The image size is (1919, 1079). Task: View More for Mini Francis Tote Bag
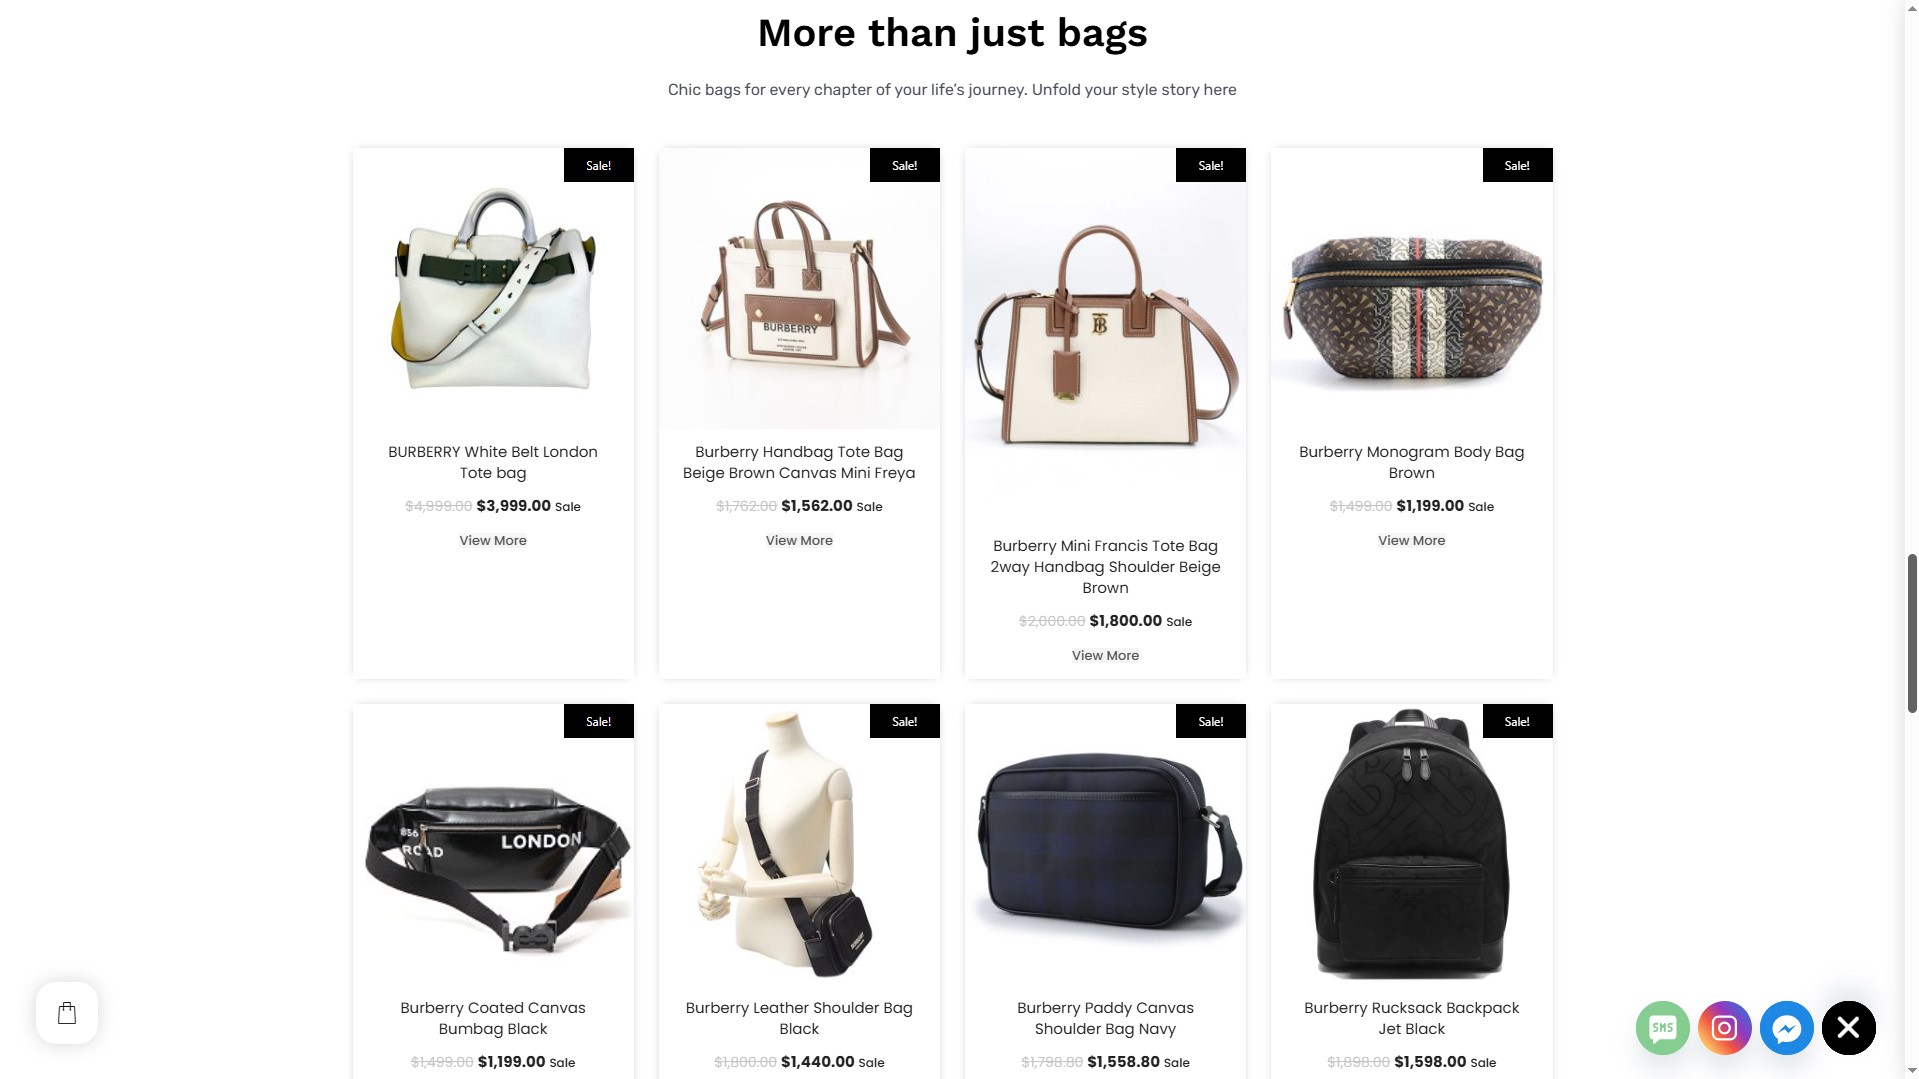click(1105, 656)
